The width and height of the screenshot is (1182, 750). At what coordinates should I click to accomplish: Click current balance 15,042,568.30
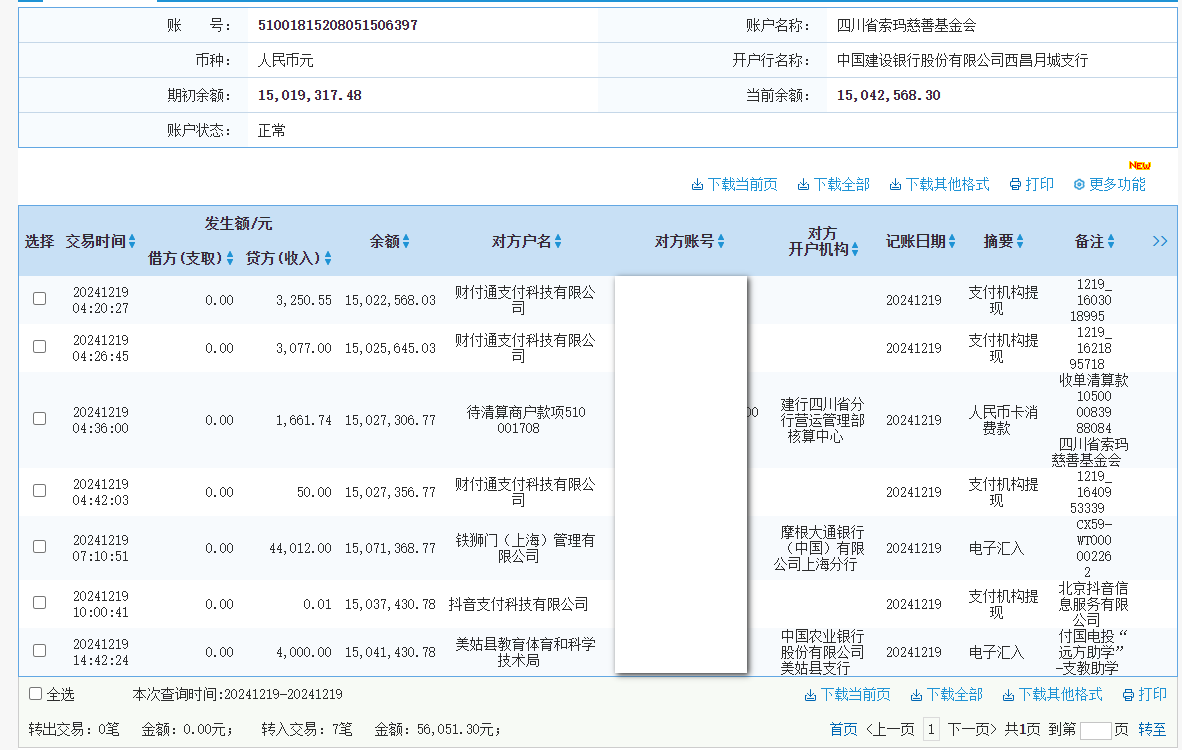[x=889, y=96]
